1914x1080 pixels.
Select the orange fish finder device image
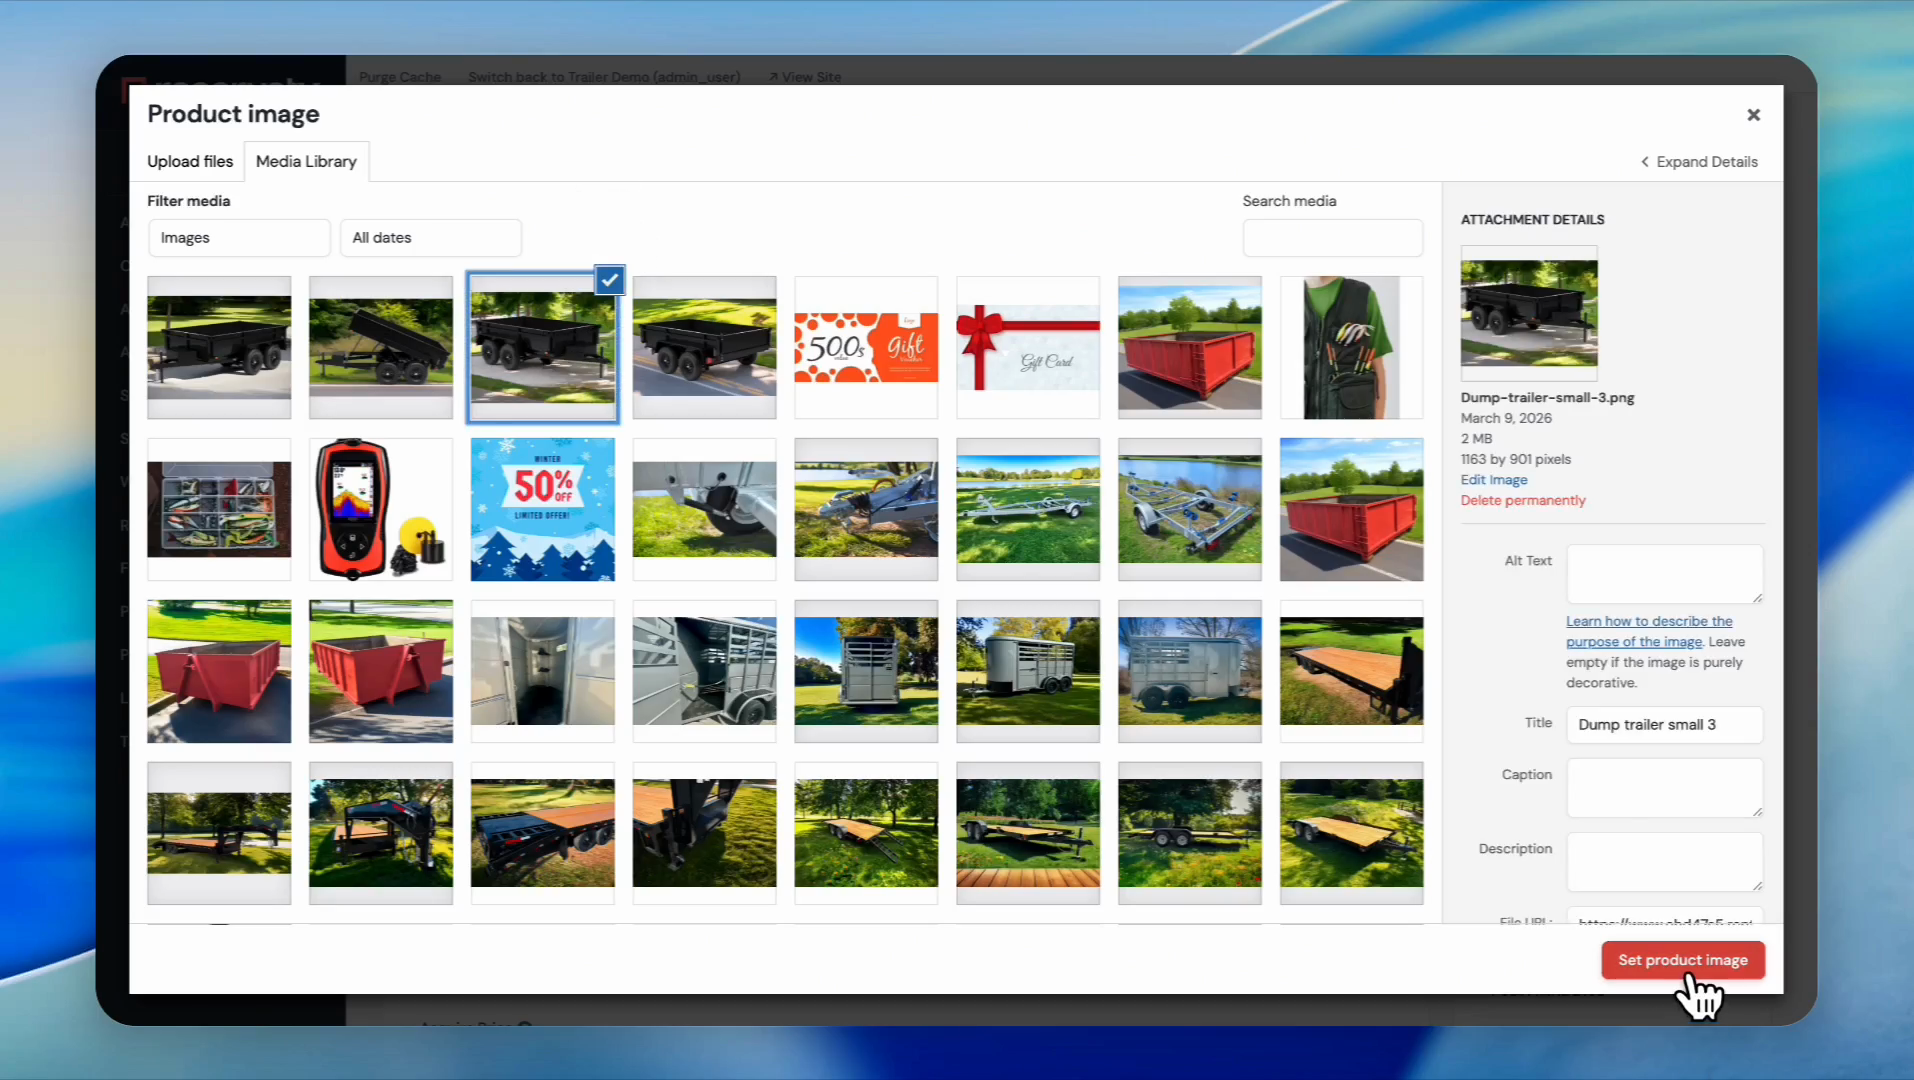coord(381,510)
